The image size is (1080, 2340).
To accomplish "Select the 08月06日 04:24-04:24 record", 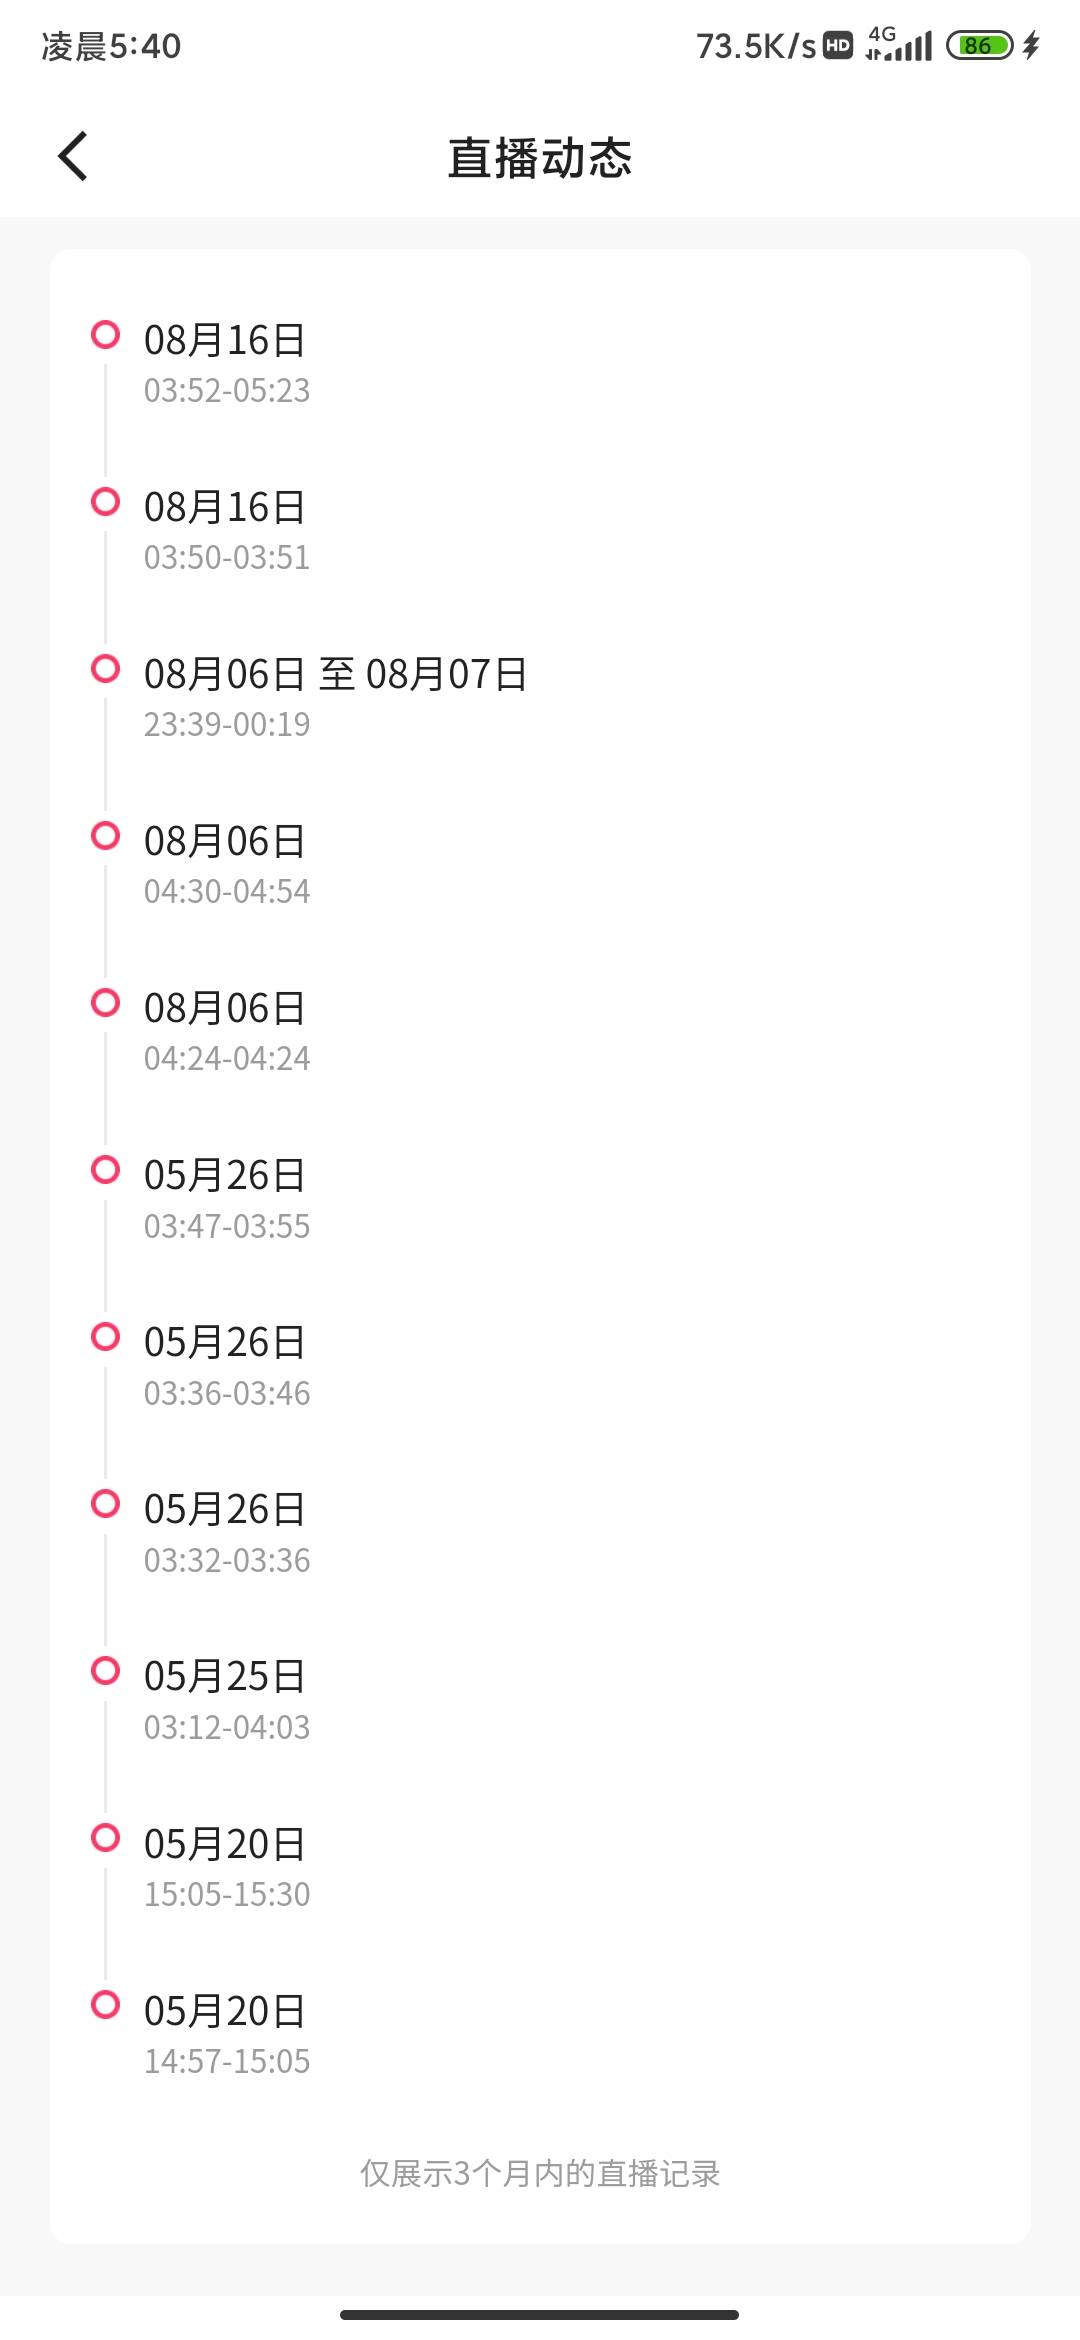I will 227,1032.
